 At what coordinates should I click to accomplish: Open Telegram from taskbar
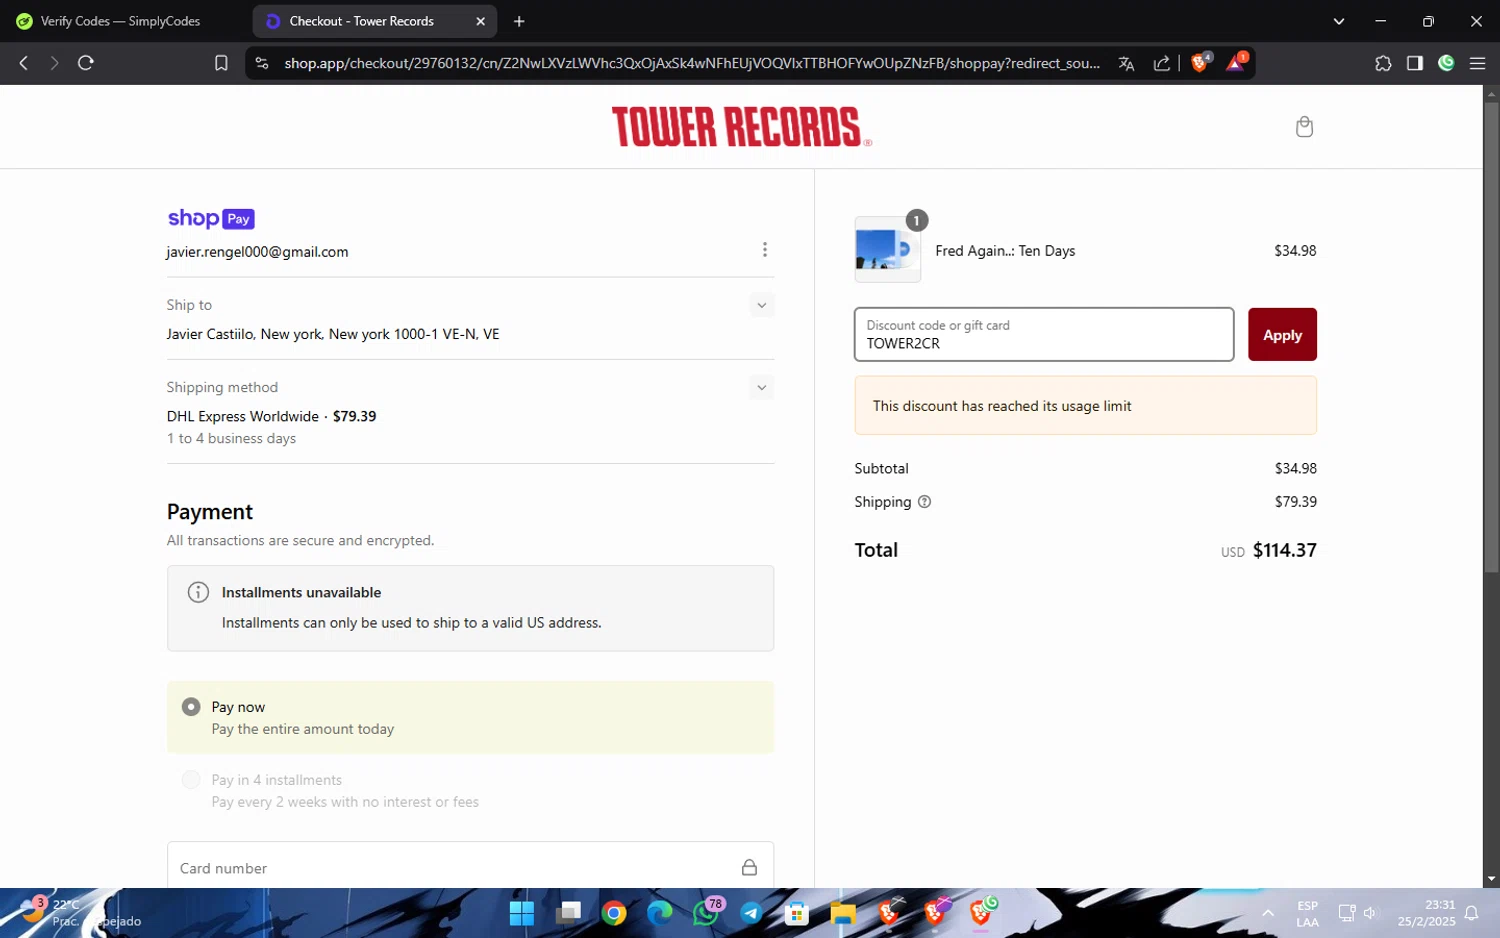click(x=751, y=913)
